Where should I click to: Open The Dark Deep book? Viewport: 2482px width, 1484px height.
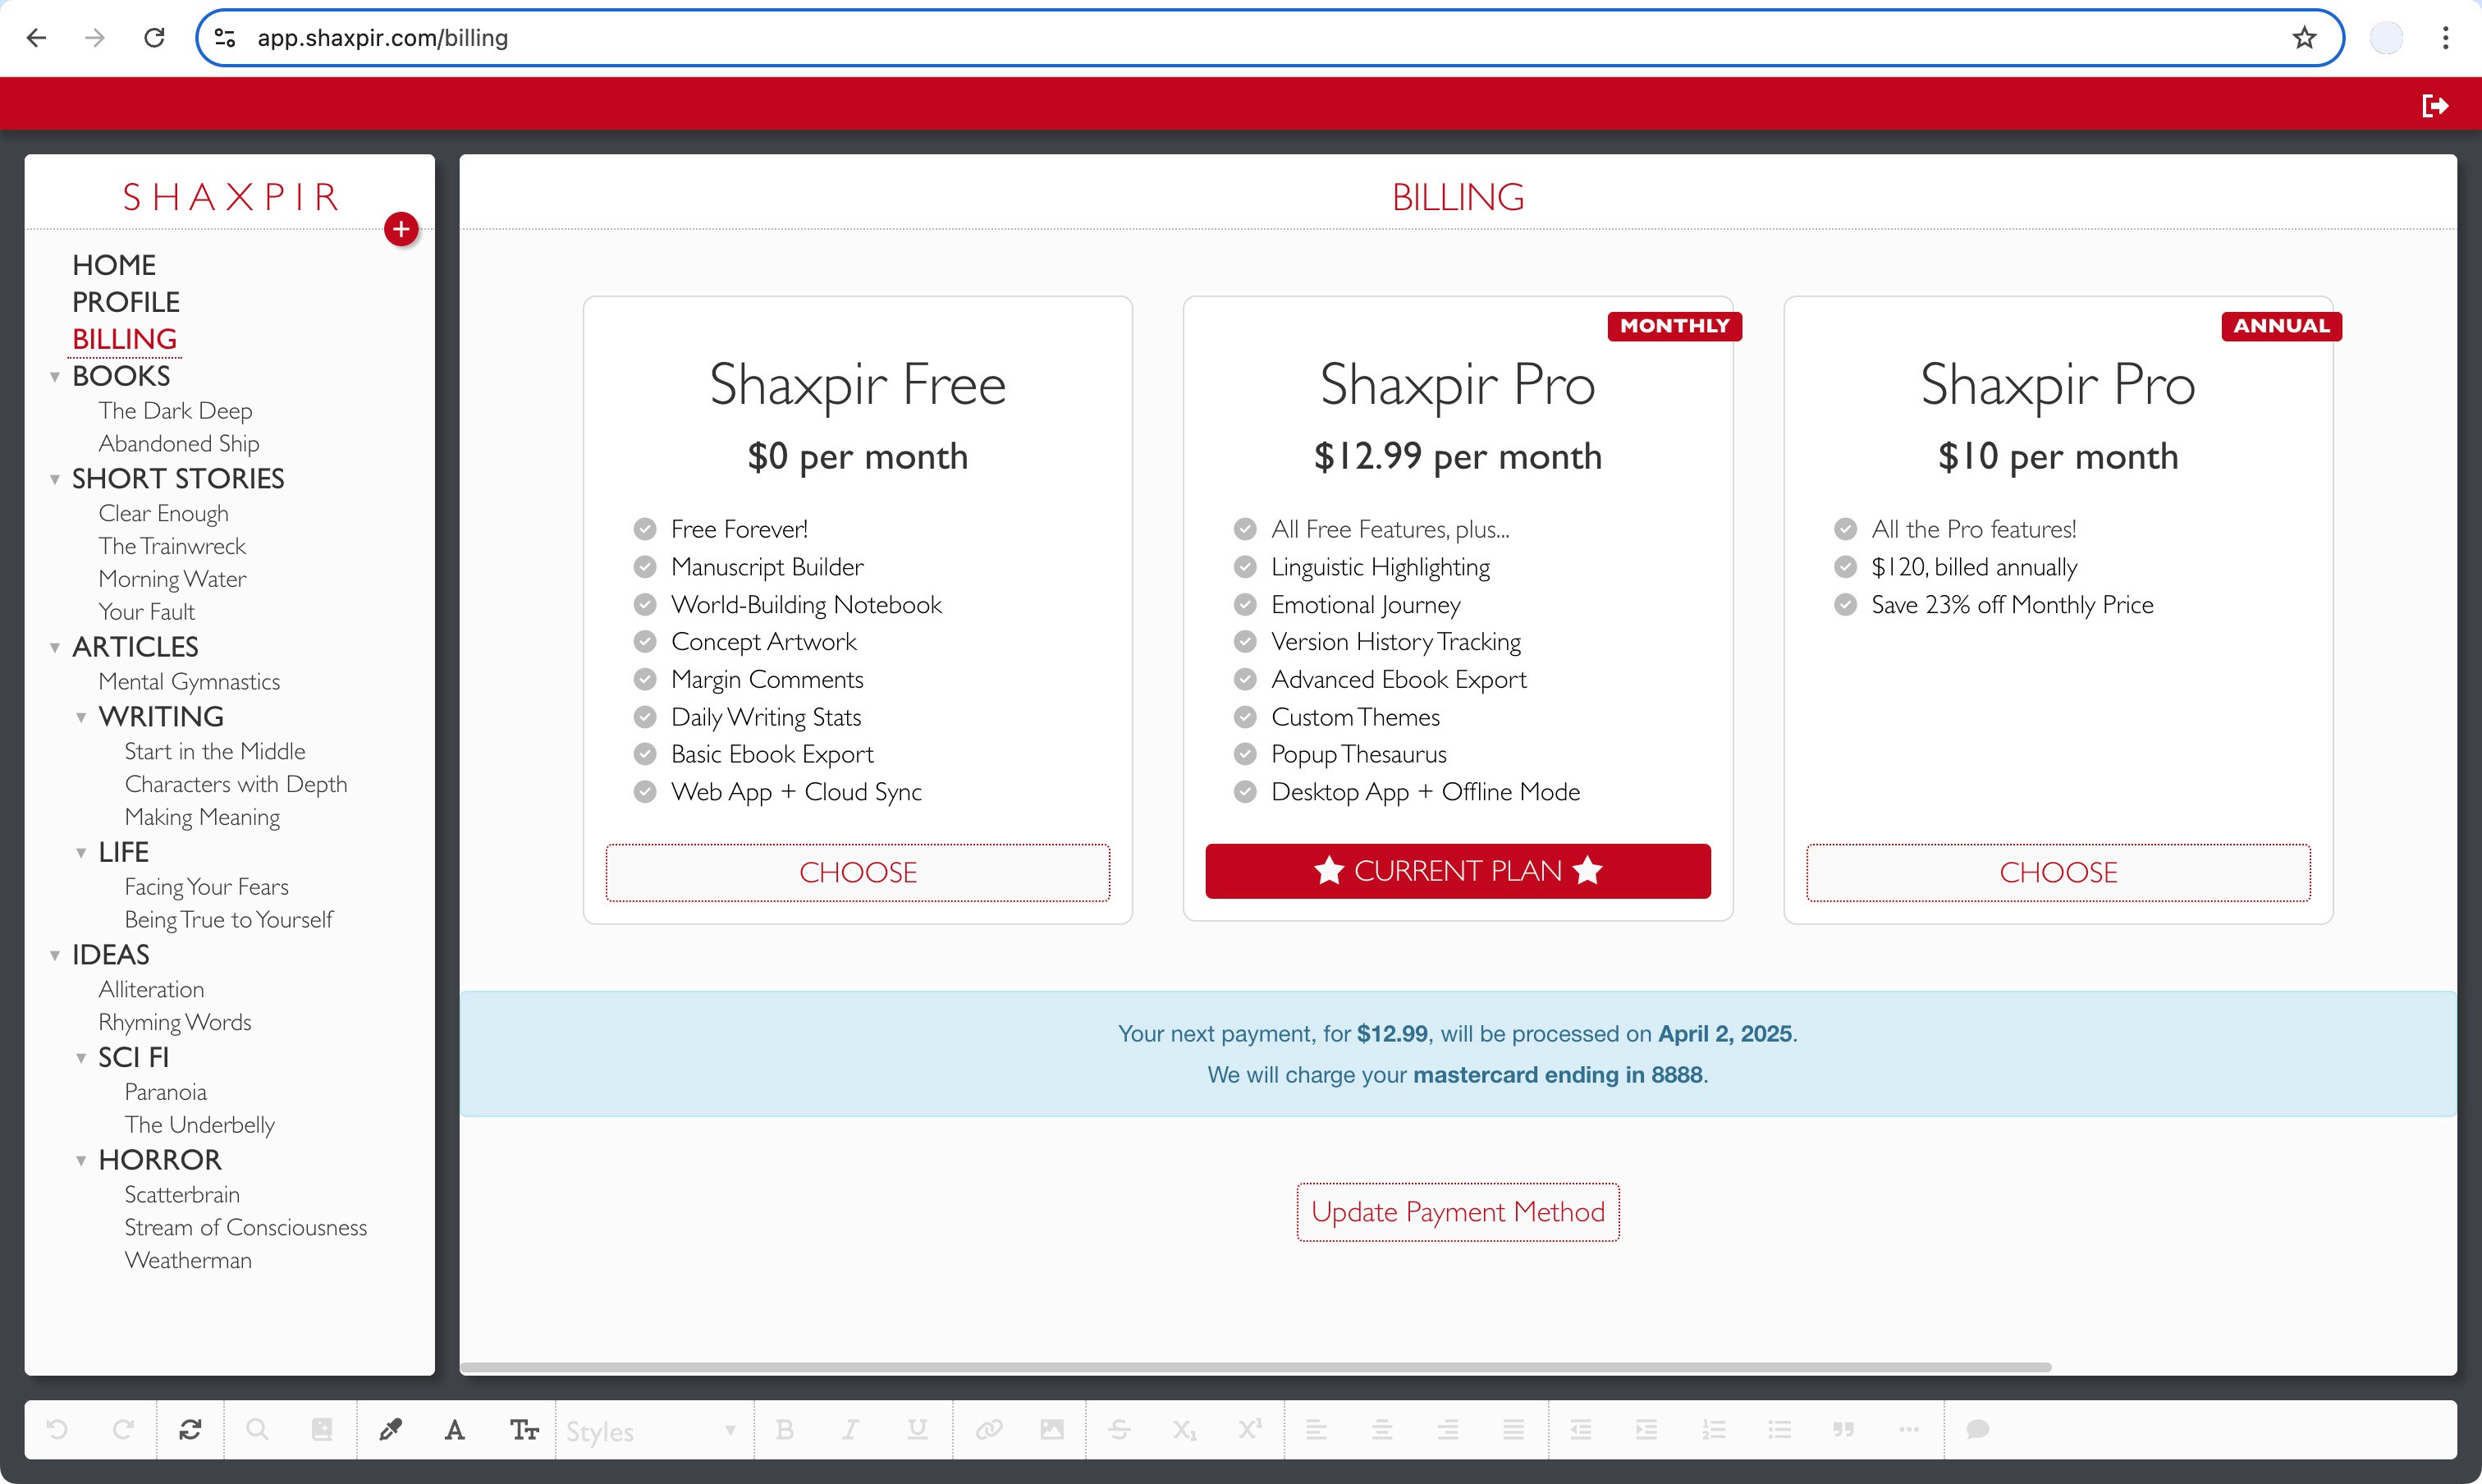pyautogui.click(x=175, y=410)
